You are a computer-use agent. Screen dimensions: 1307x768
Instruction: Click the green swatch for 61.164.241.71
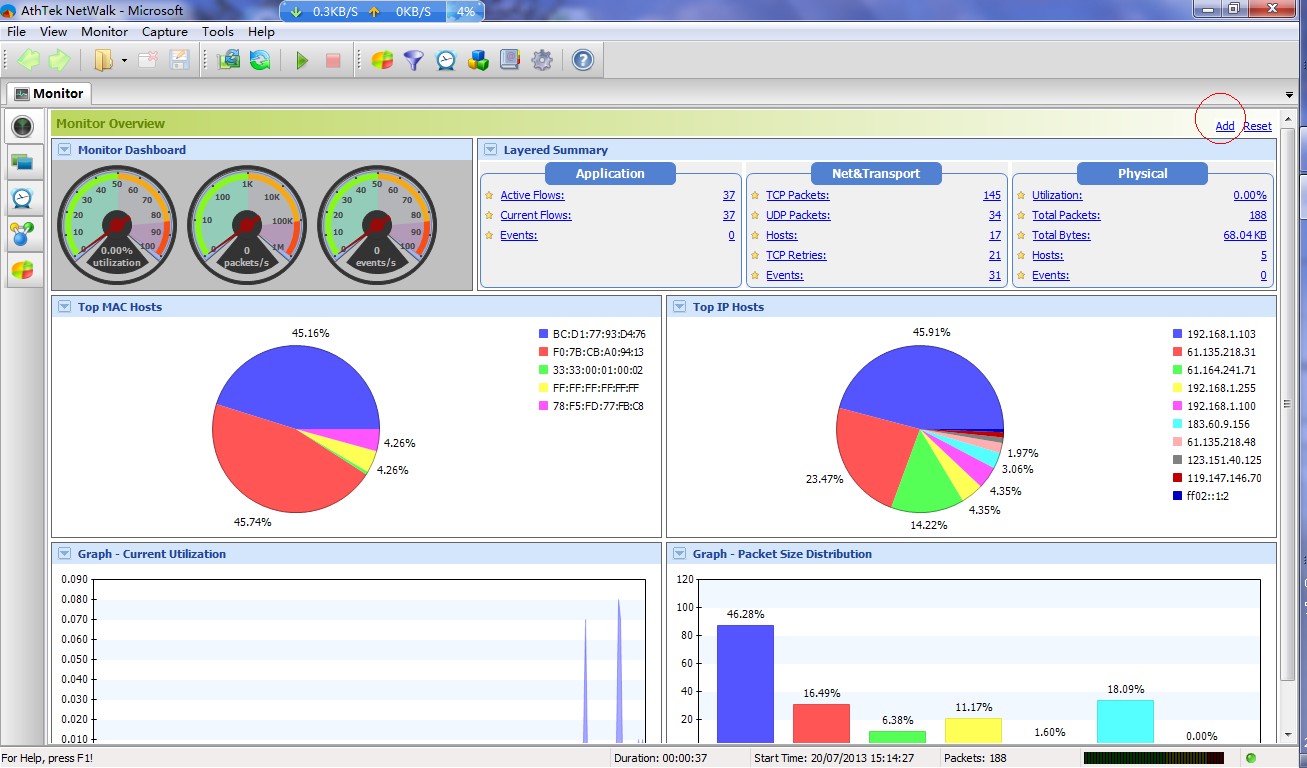click(1177, 370)
